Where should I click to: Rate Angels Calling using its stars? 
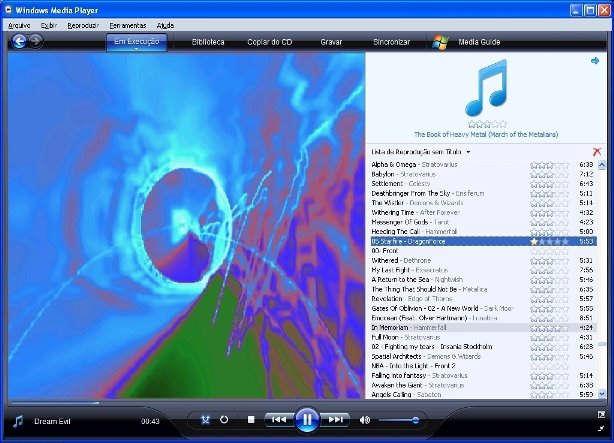pos(549,395)
